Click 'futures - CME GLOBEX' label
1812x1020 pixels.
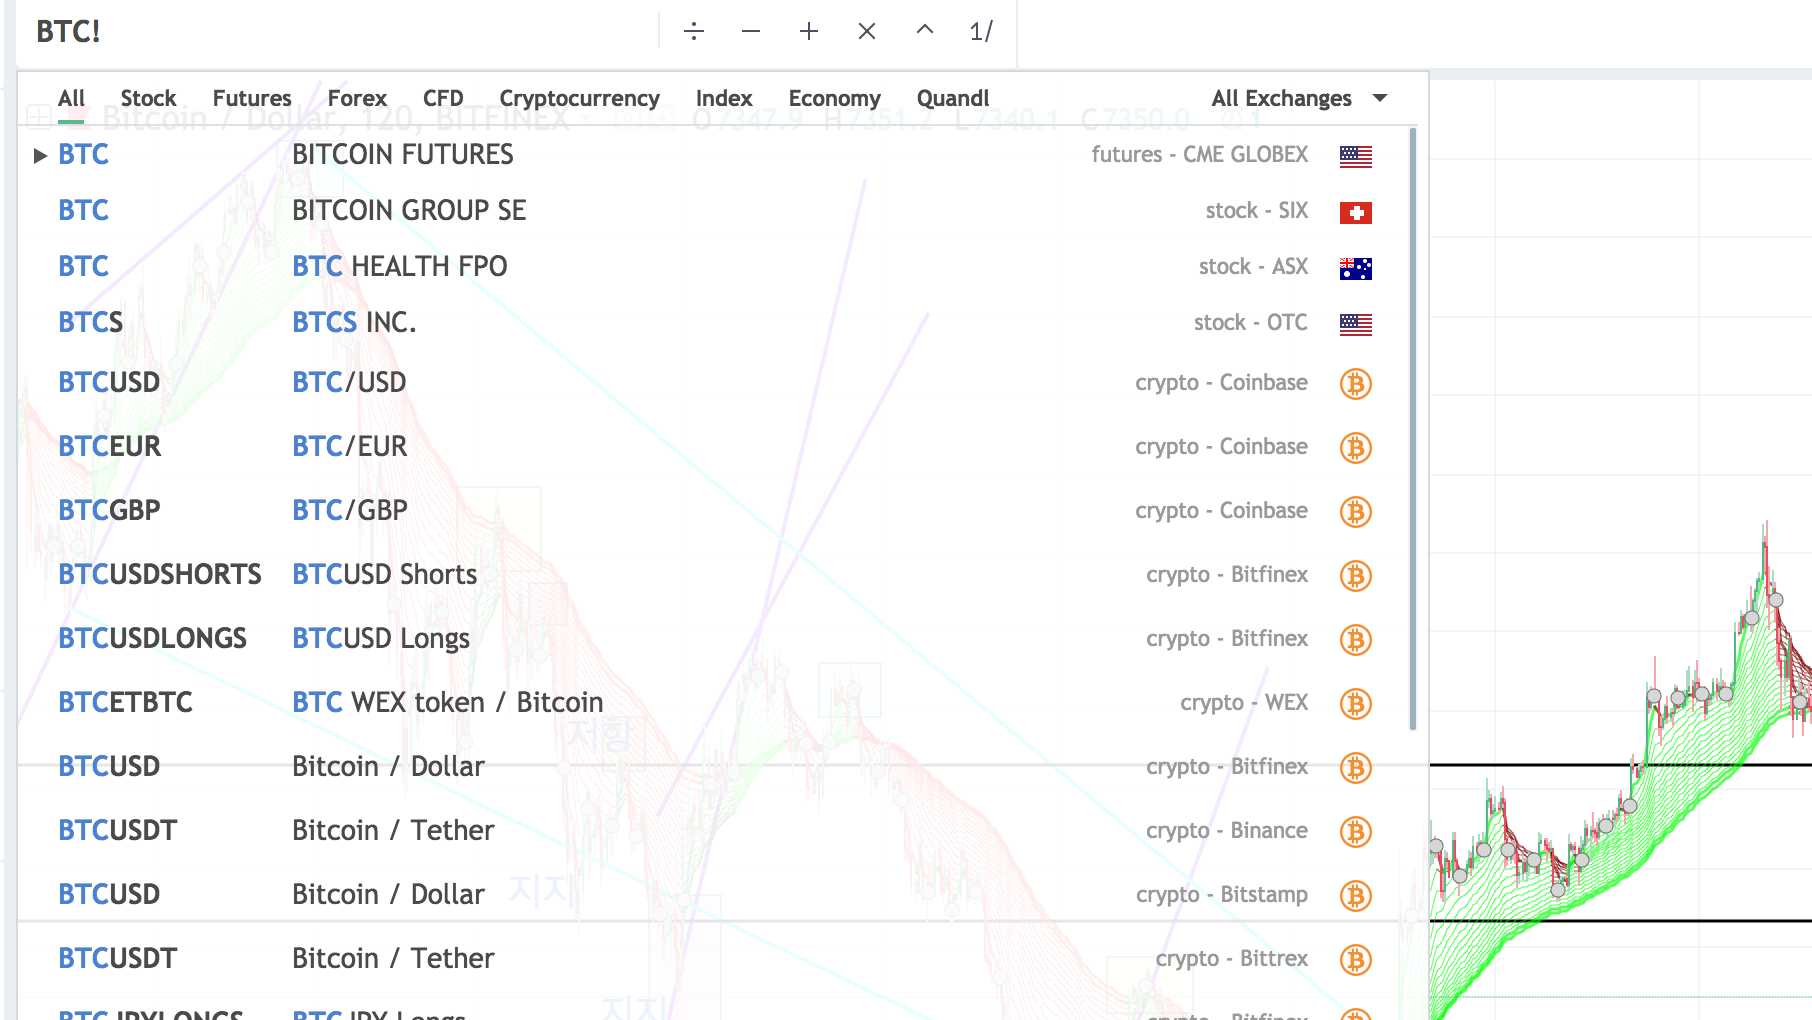coord(1200,154)
